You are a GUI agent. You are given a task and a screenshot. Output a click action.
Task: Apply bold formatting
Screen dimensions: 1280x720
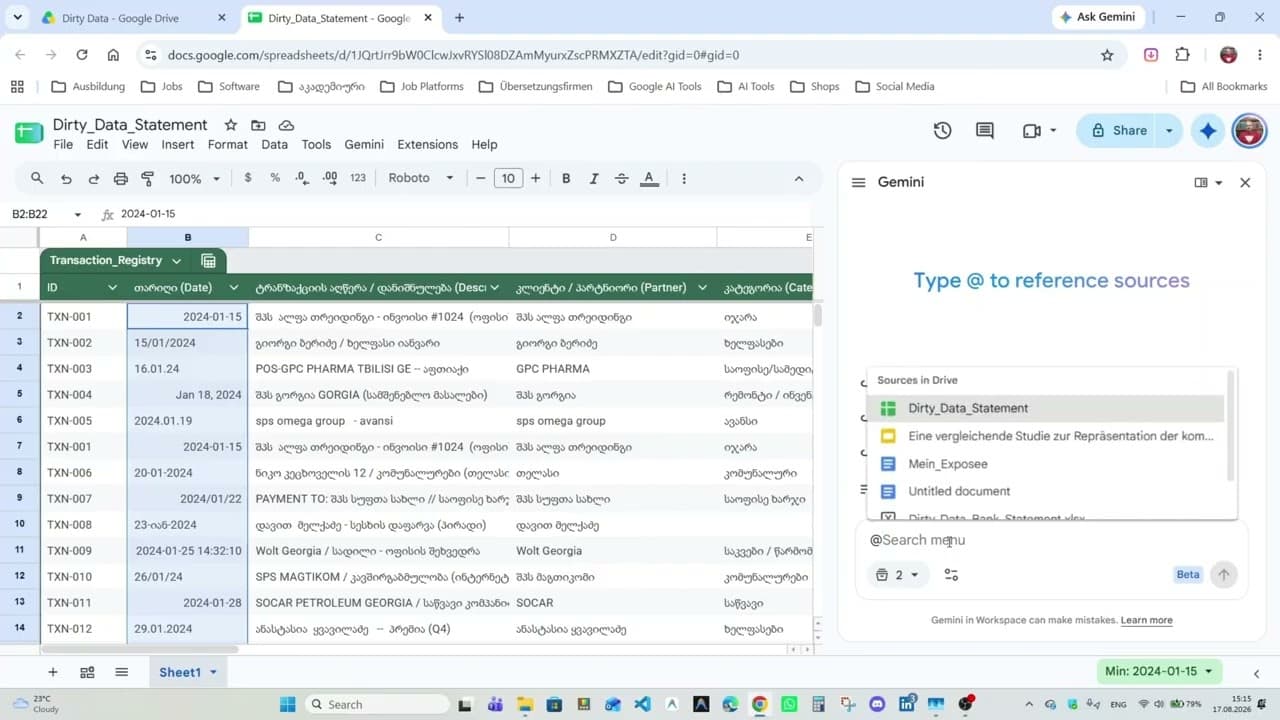[566, 178]
